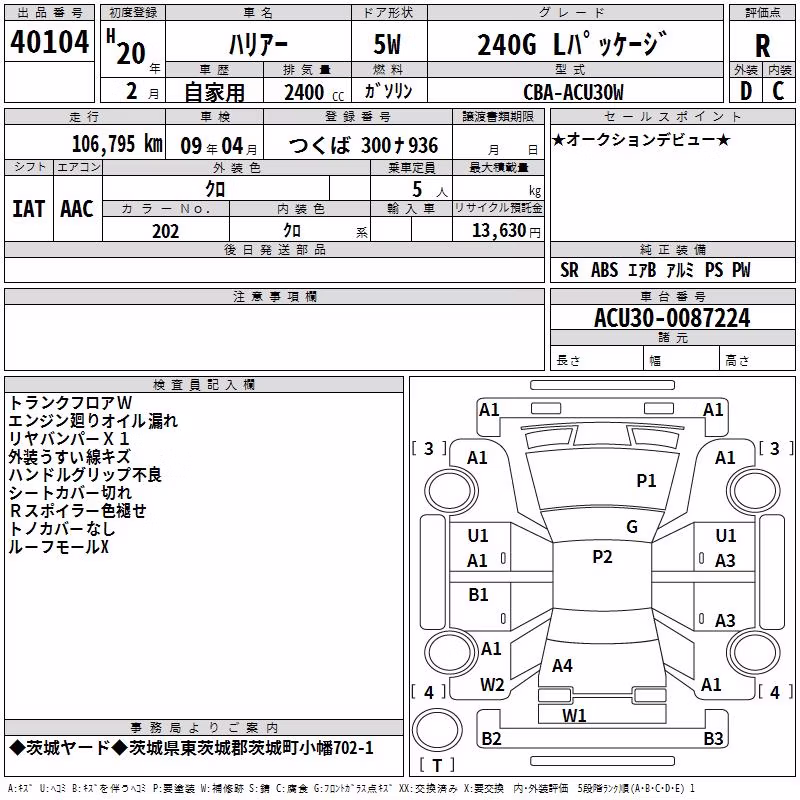This screenshot has height=800, width=800.
Task: Select inspector note Rスポイラー色褪せ
Action: coord(78,511)
